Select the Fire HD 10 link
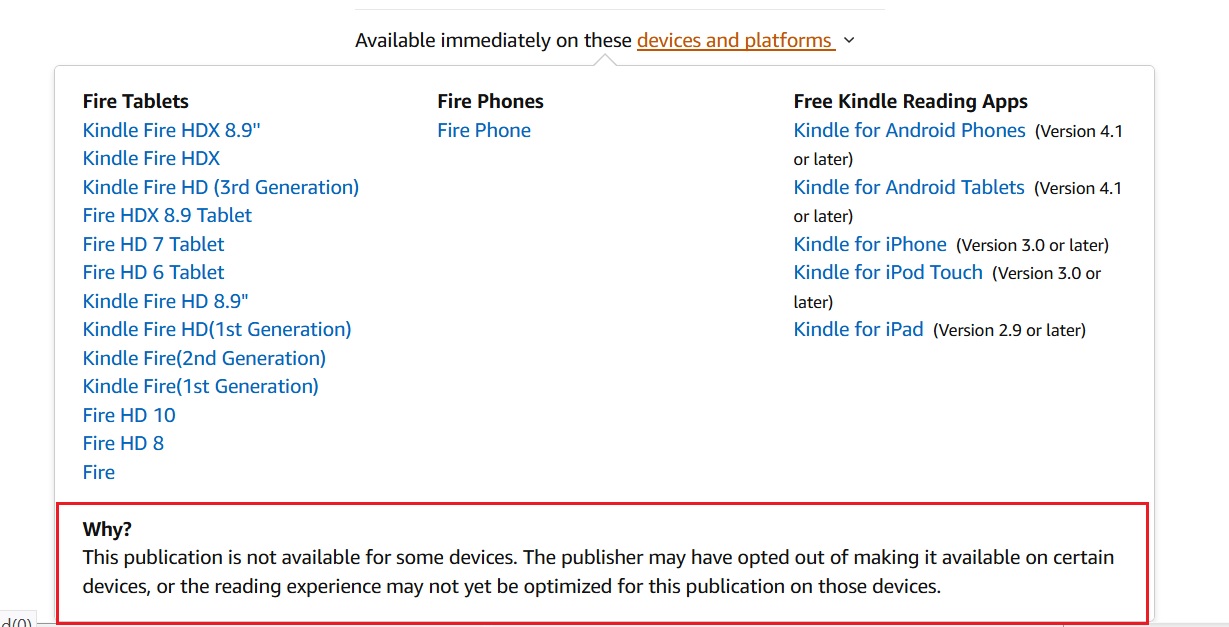Image resolution: width=1229 pixels, height=627 pixels. pyautogui.click(x=128, y=415)
